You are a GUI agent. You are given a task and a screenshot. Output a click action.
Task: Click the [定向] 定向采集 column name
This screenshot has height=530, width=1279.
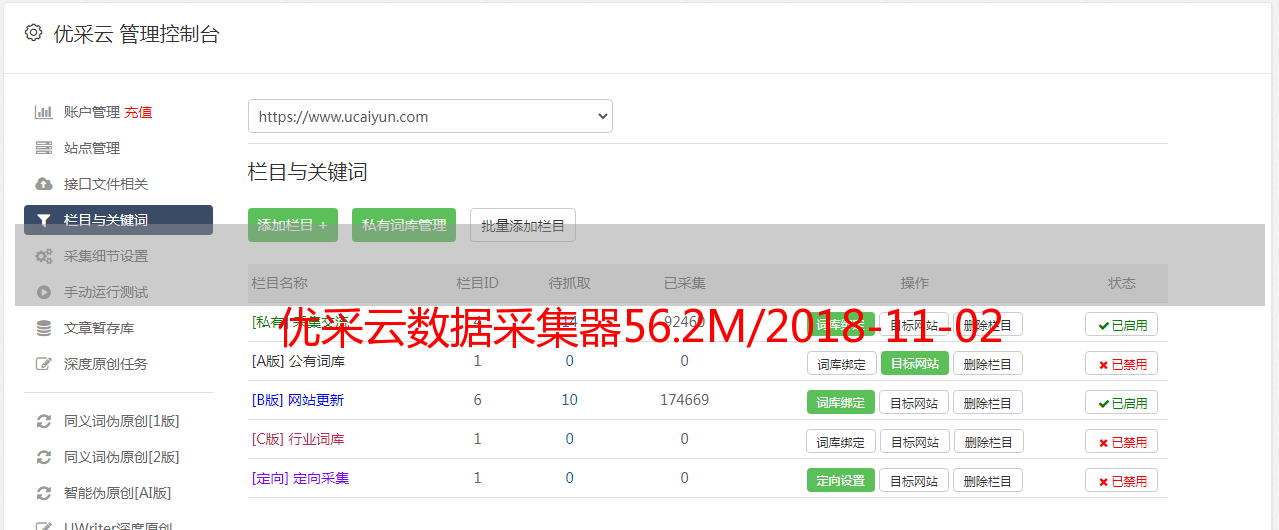[300, 478]
